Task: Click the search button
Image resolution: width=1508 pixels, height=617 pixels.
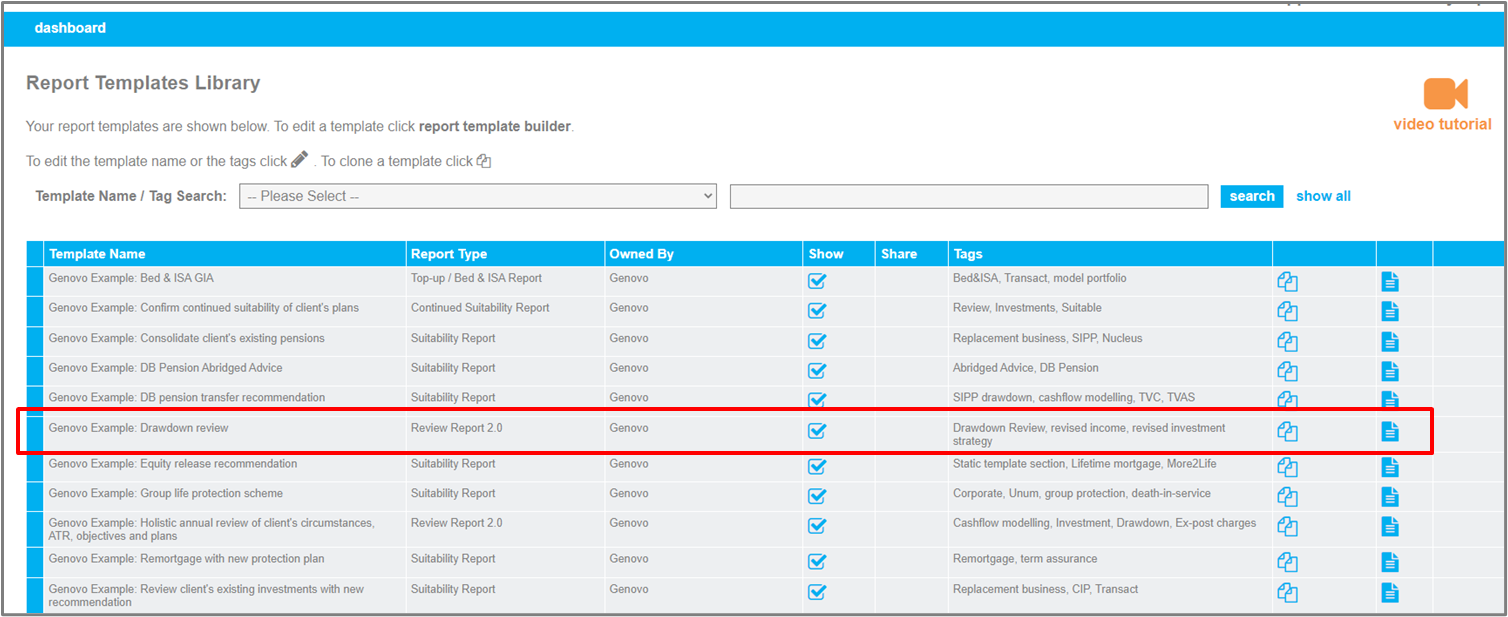Action: [x=1252, y=196]
